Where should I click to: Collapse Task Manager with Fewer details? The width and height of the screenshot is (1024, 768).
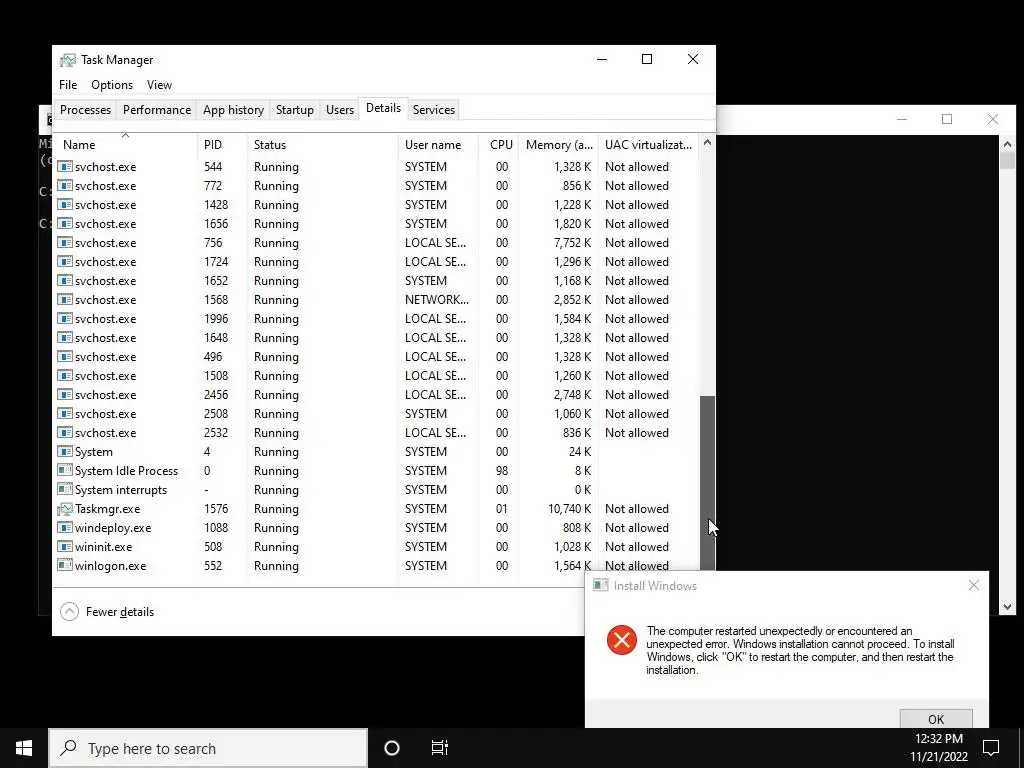(x=107, y=612)
